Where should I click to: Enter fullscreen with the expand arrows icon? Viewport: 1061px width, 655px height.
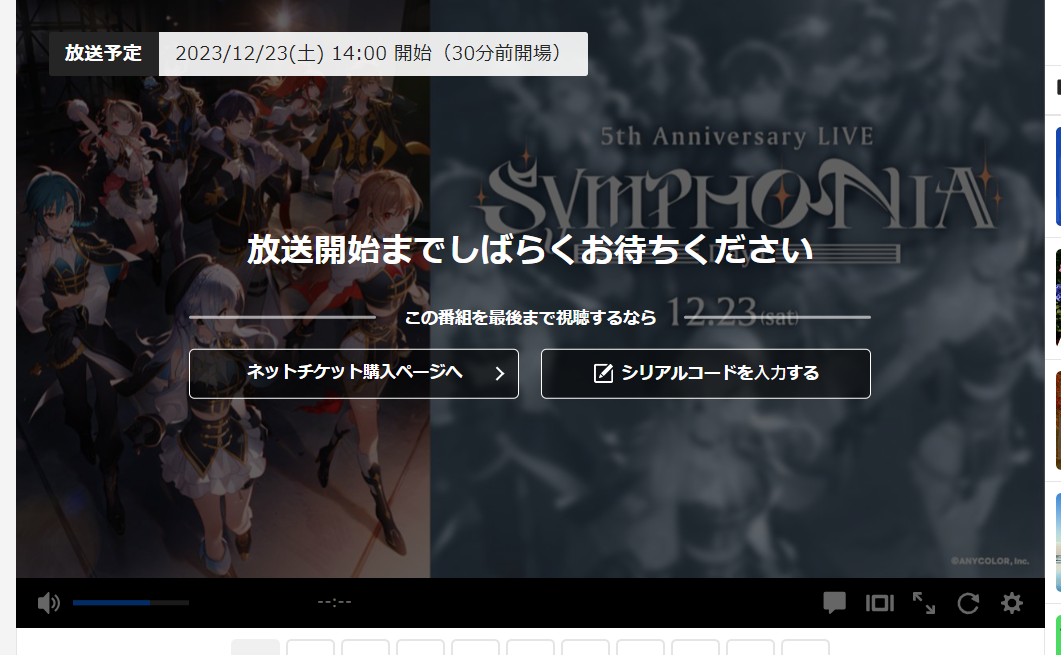[924, 603]
